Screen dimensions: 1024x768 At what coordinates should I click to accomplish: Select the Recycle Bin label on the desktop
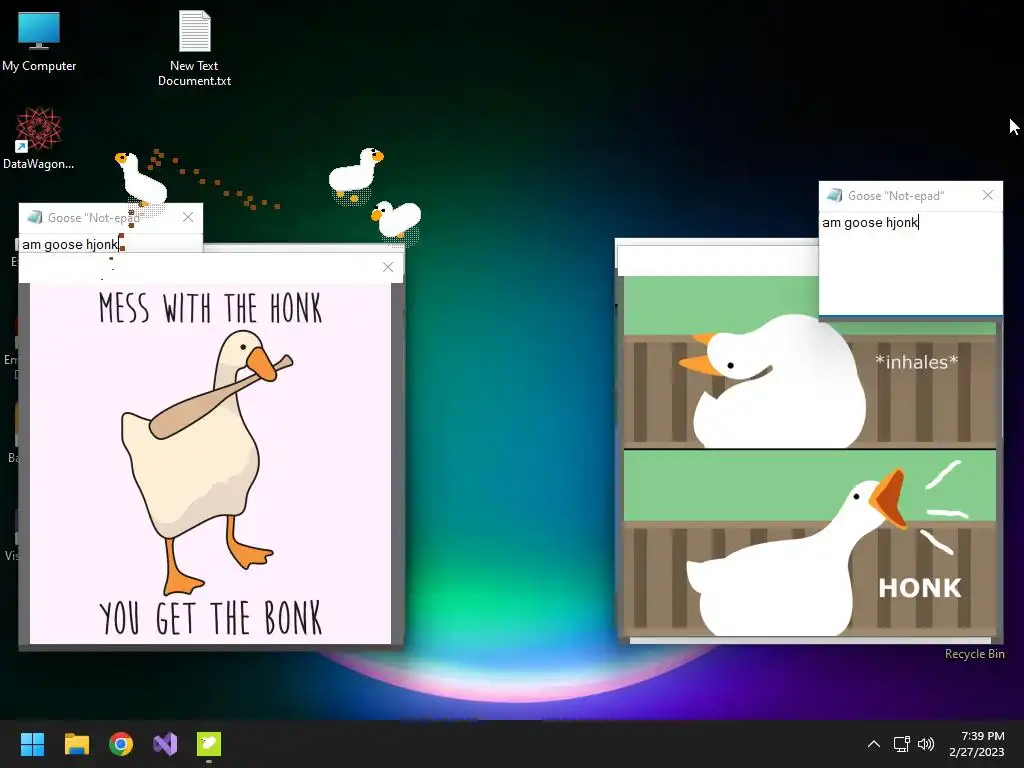974,654
